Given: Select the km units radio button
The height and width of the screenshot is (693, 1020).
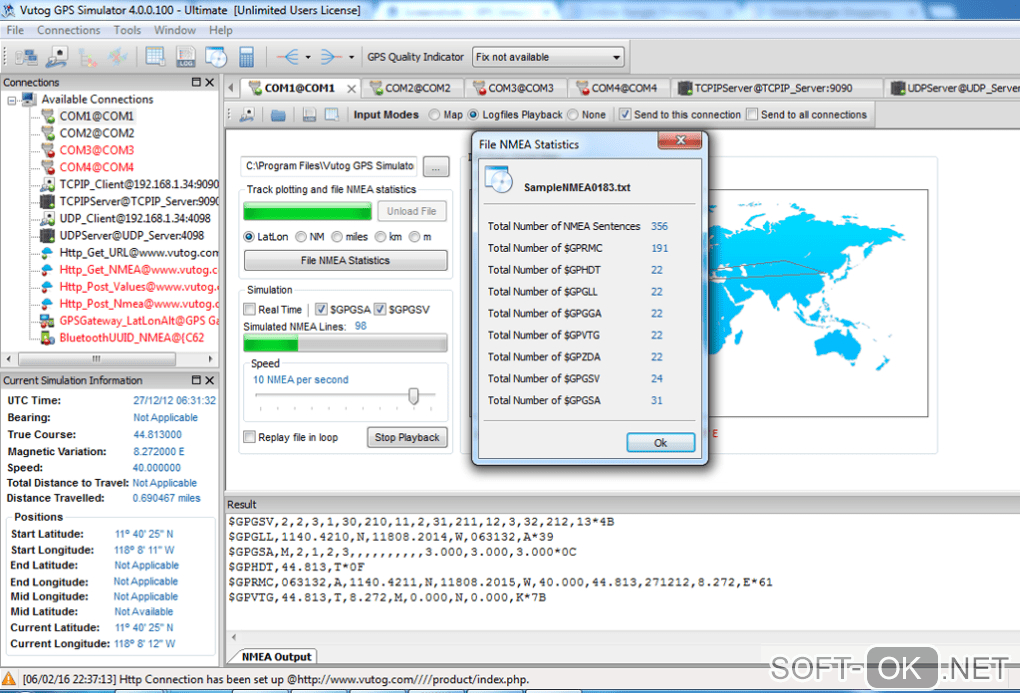Looking at the screenshot, I should click(380, 237).
